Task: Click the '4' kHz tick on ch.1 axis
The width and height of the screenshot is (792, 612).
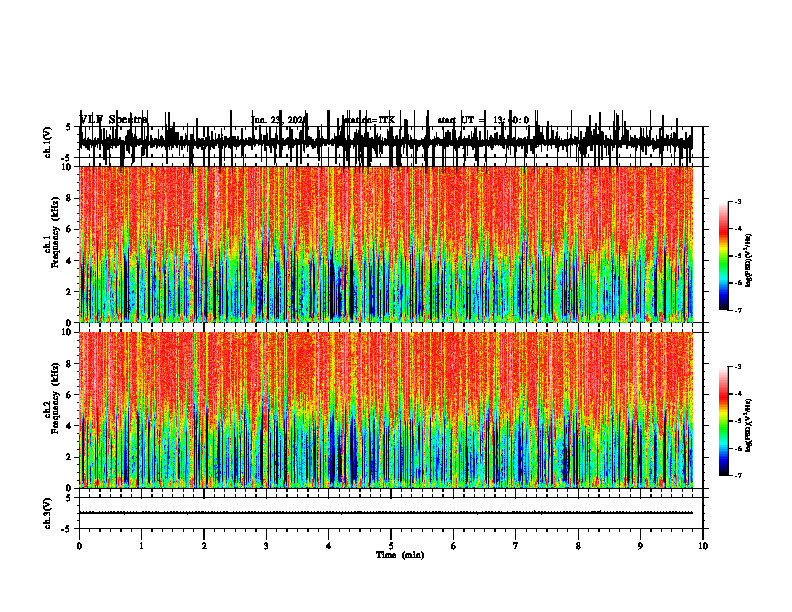Action: tap(70, 261)
